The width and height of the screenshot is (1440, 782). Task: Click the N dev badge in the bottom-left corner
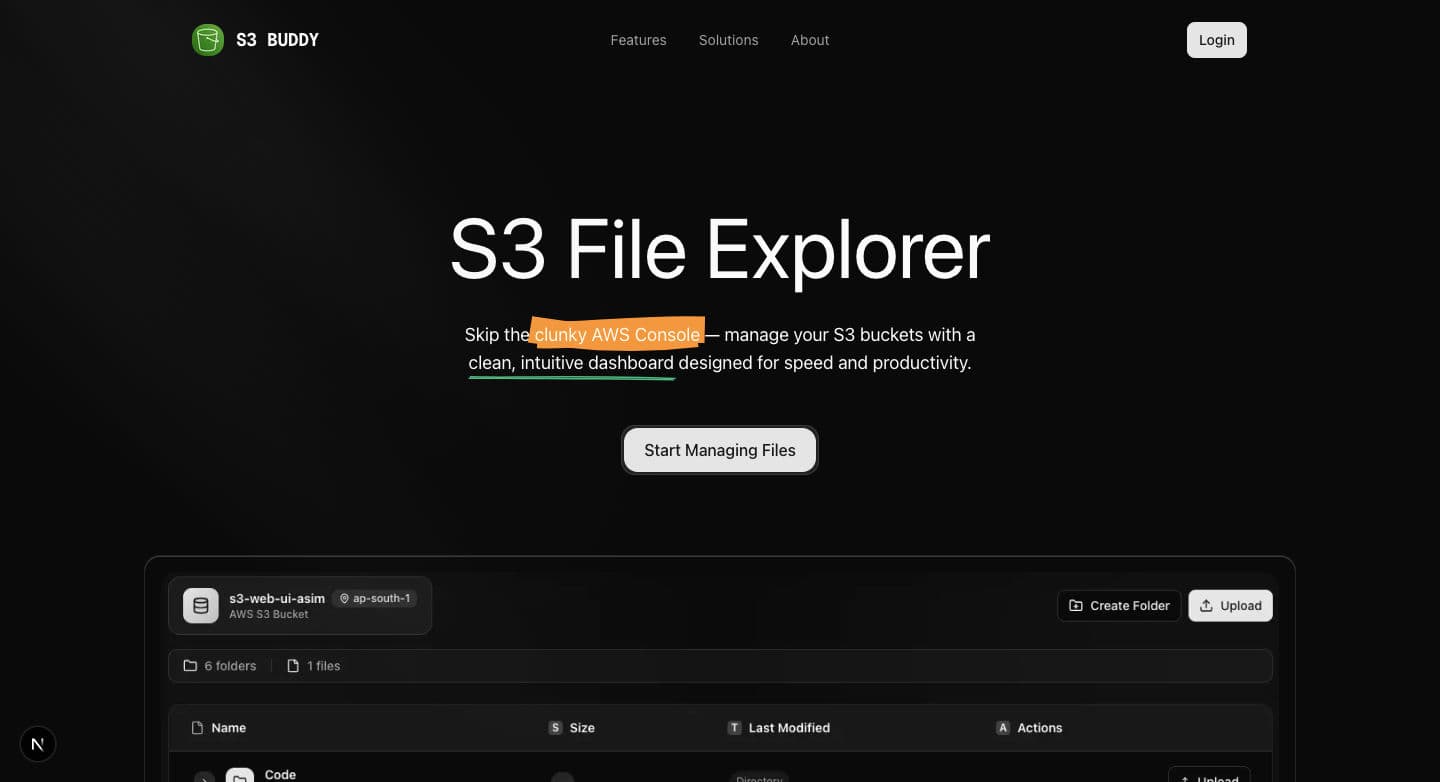click(x=37, y=744)
